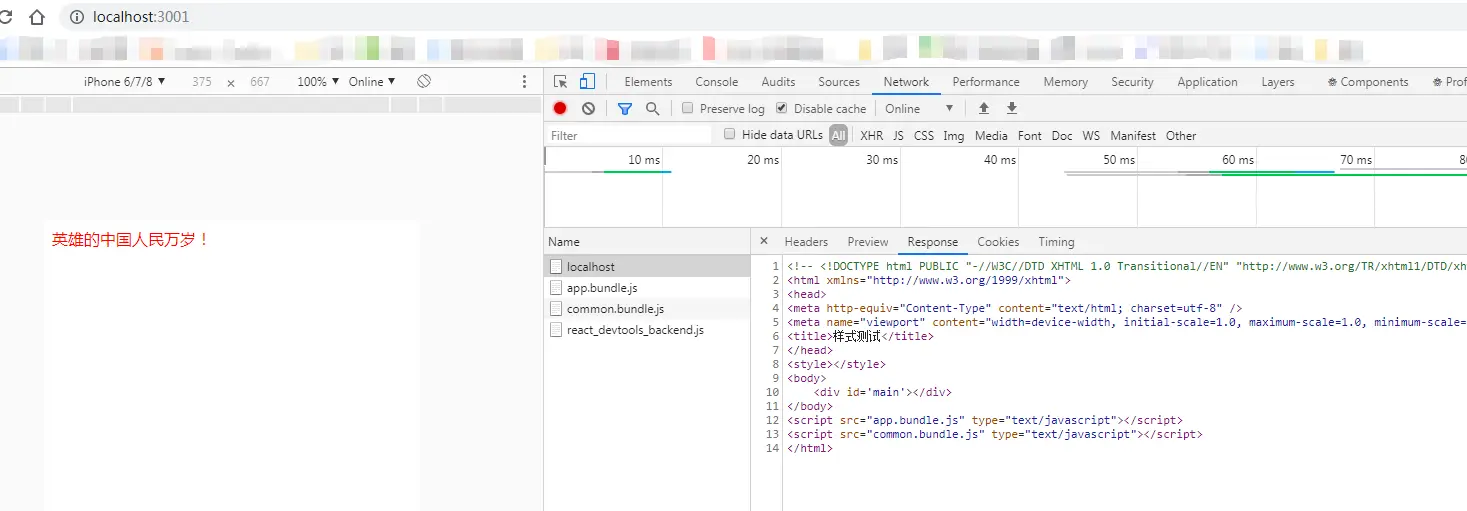Open the Layers panel
Viewport: 1467px width, 511px height.
[1277, 82]
